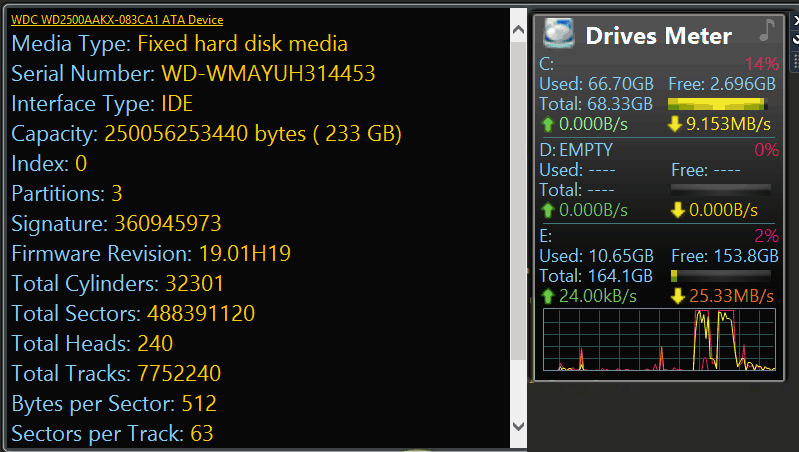
Task: Click the drive activity graph in Drives Meter
Action: click(x=659, y=339)
